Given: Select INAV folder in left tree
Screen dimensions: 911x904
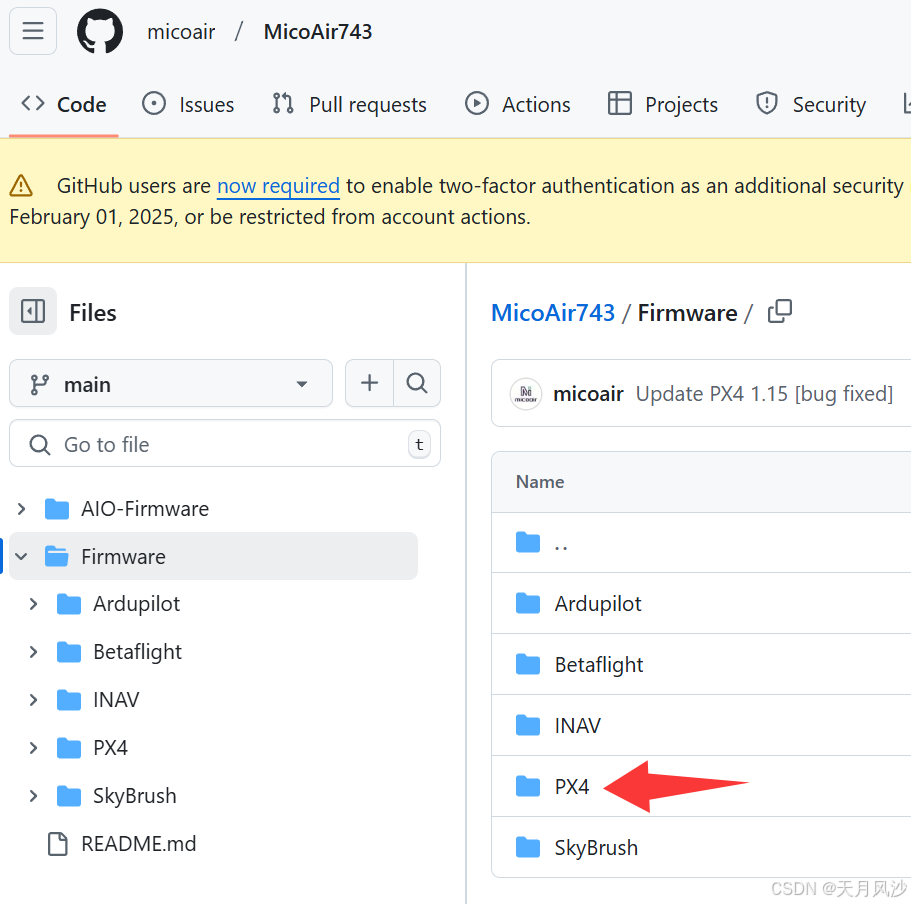Looking at the screenshot, I should click(x=116, y=699).
